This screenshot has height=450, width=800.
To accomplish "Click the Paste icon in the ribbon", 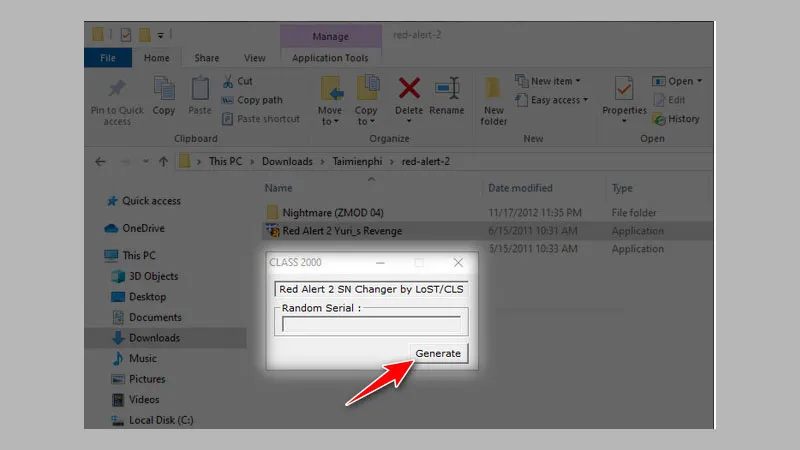I will [x=200, y=92].
